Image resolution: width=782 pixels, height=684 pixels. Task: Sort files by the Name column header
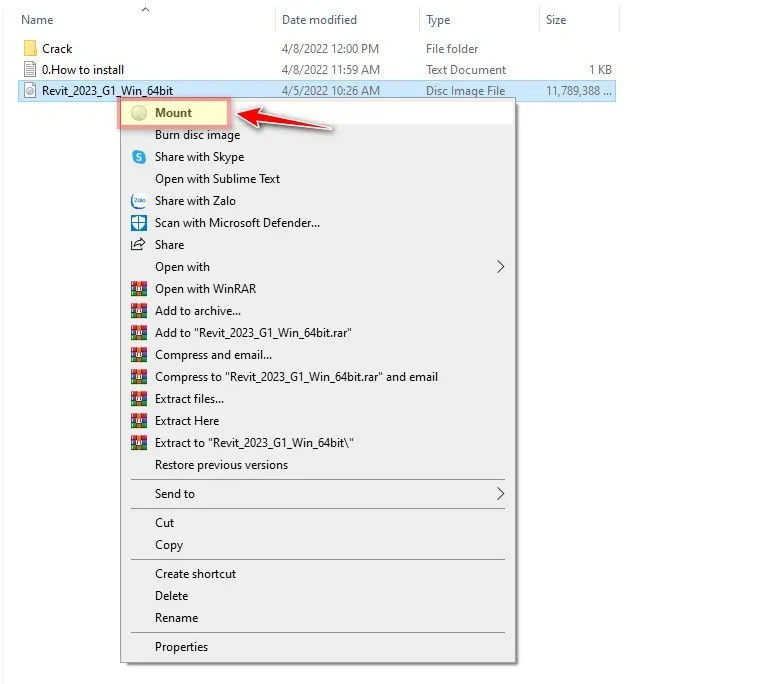click(37, 20)
